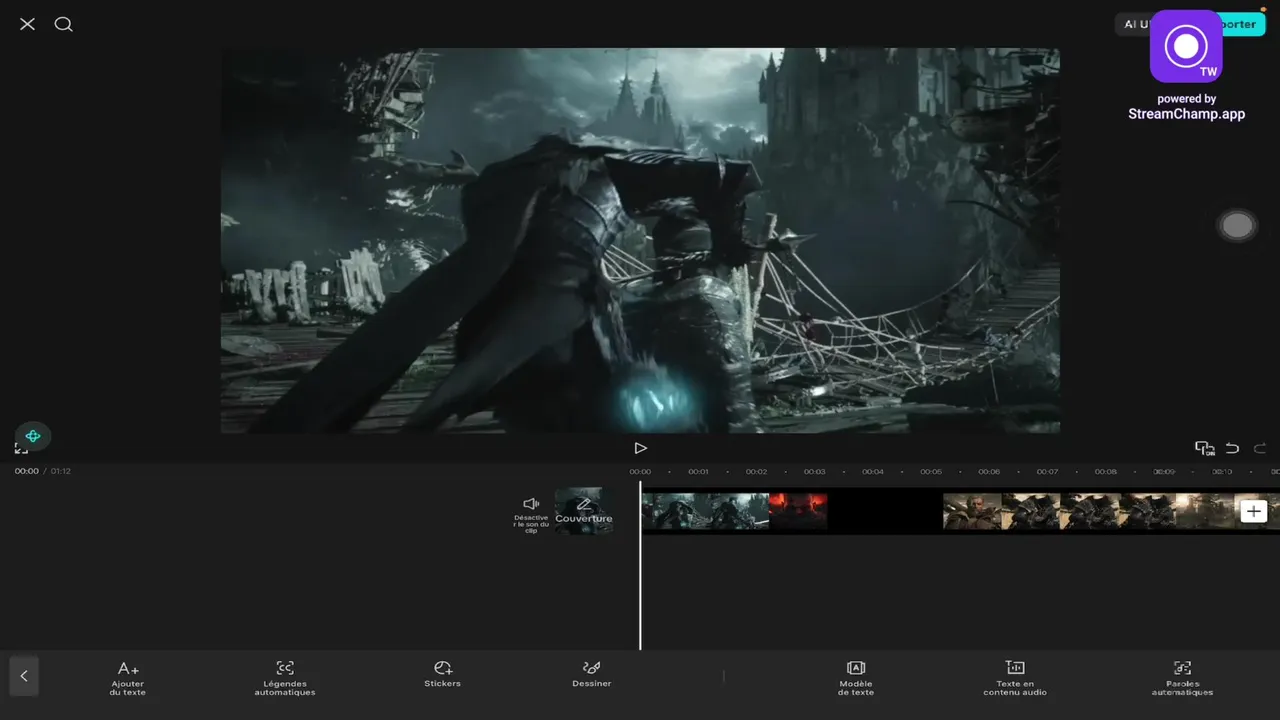Click the video preview canvas
Viewport: 1280px width, 720px height.
(640, 240)
